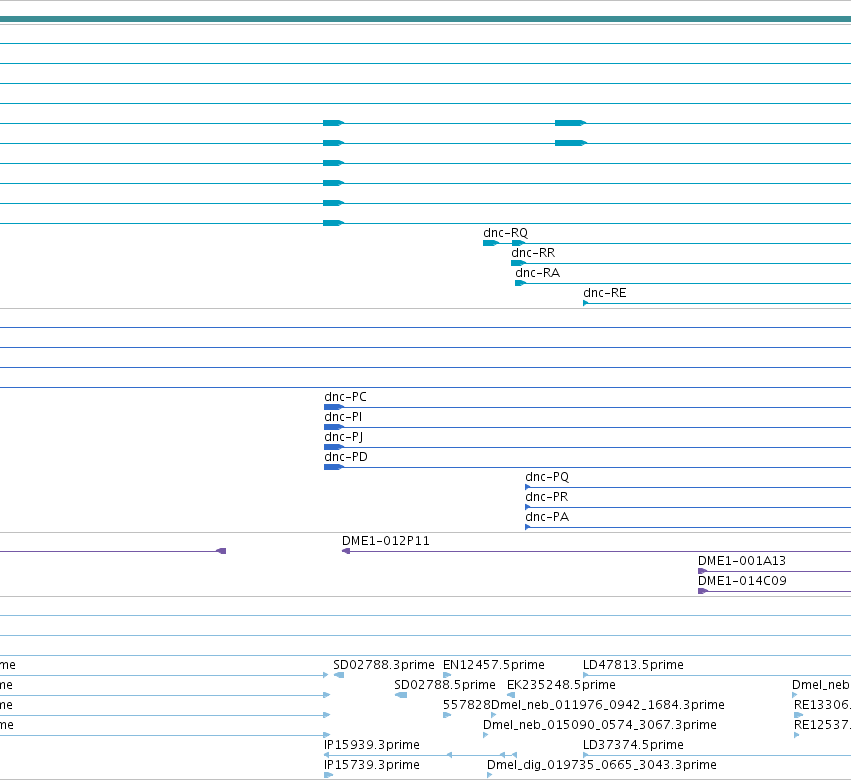
Task: Click the DME1-001A13 feature label
Action: tap(742, 561)
